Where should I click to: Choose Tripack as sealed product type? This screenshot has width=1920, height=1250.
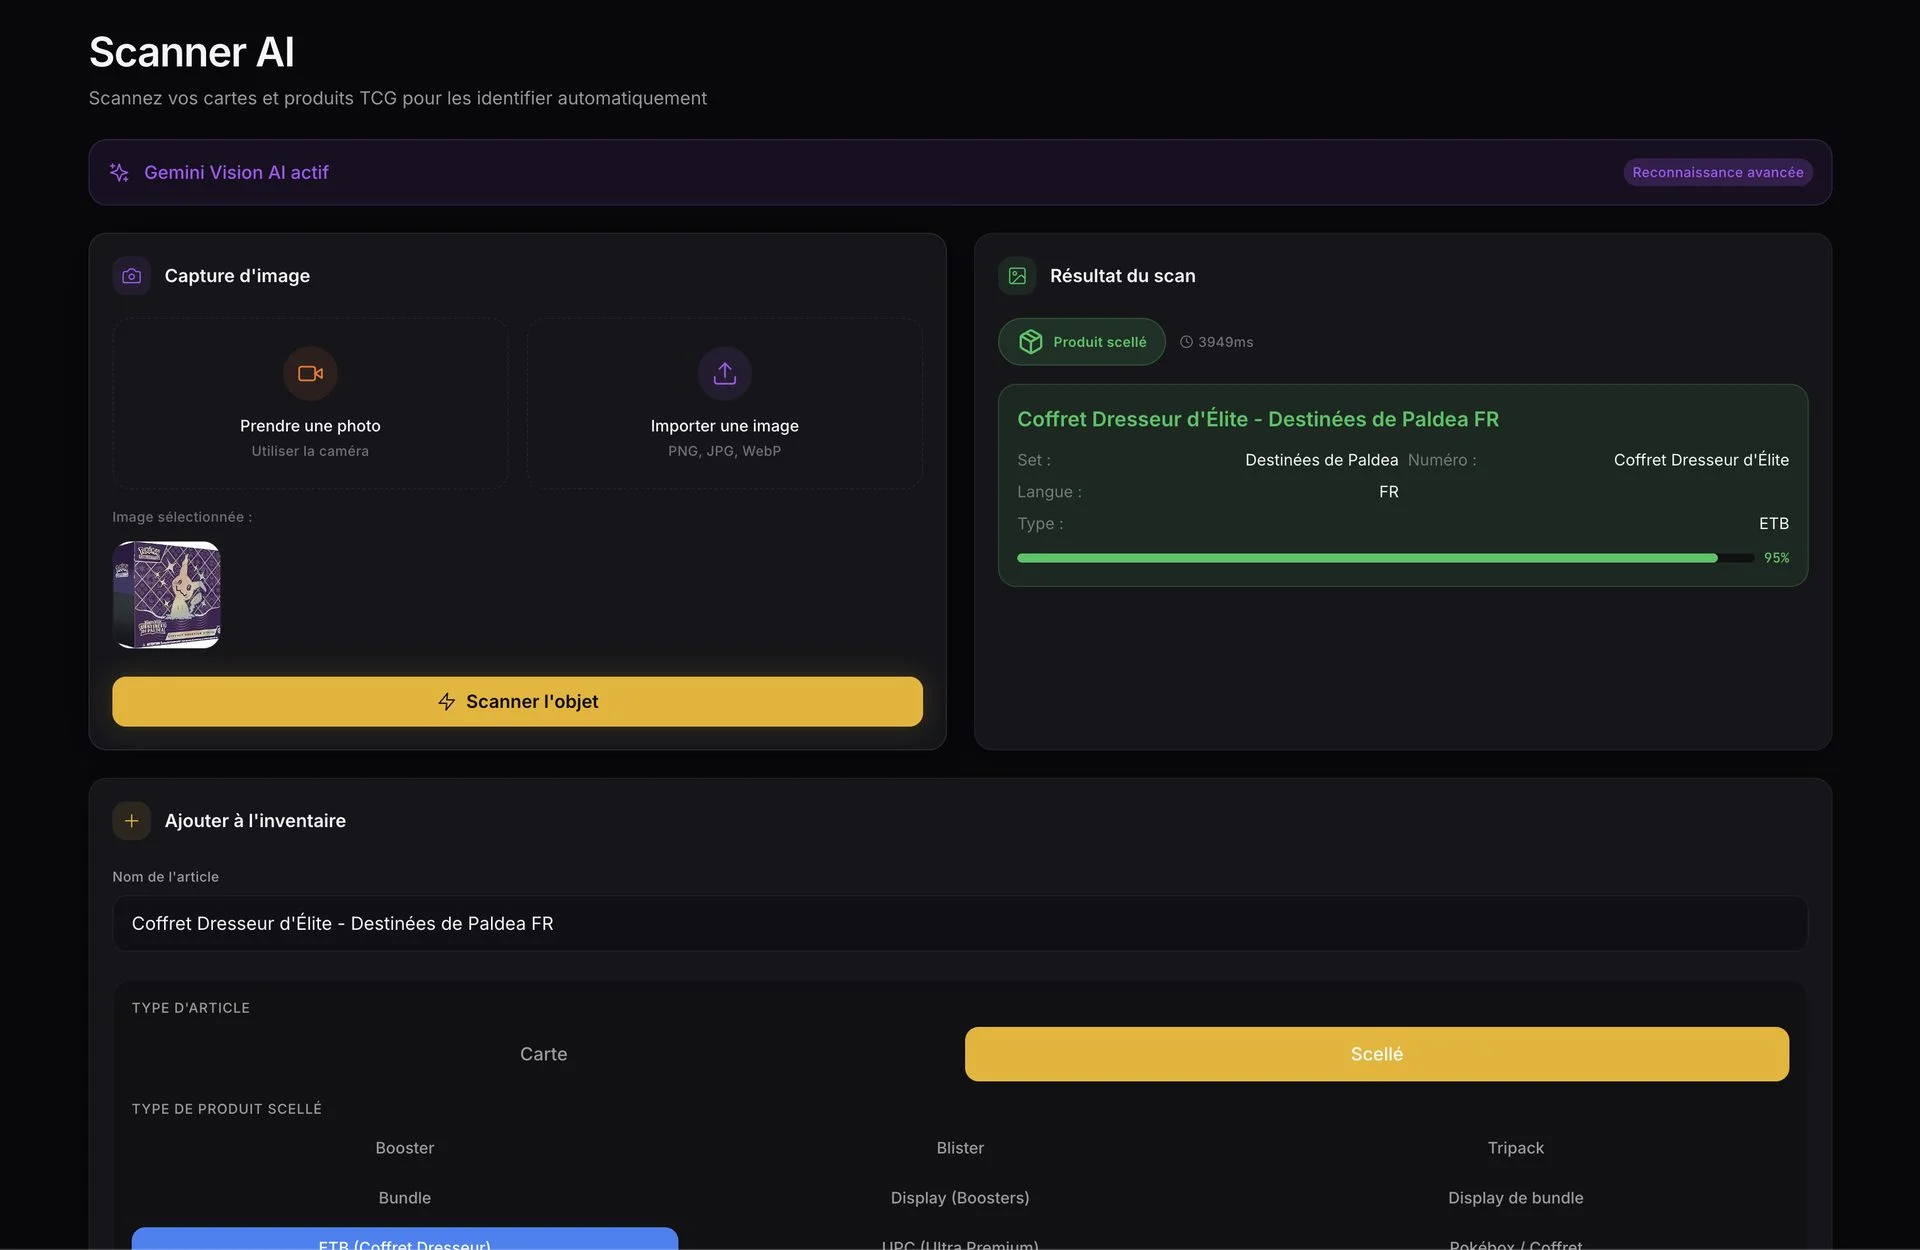click(x=1515, y=1148)
